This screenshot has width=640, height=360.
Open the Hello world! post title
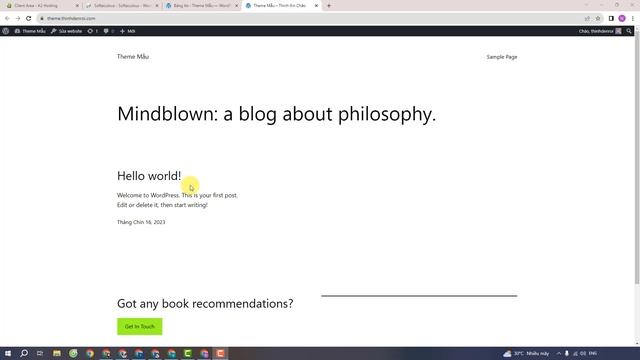pyautogui.click(x=149, y=176)
